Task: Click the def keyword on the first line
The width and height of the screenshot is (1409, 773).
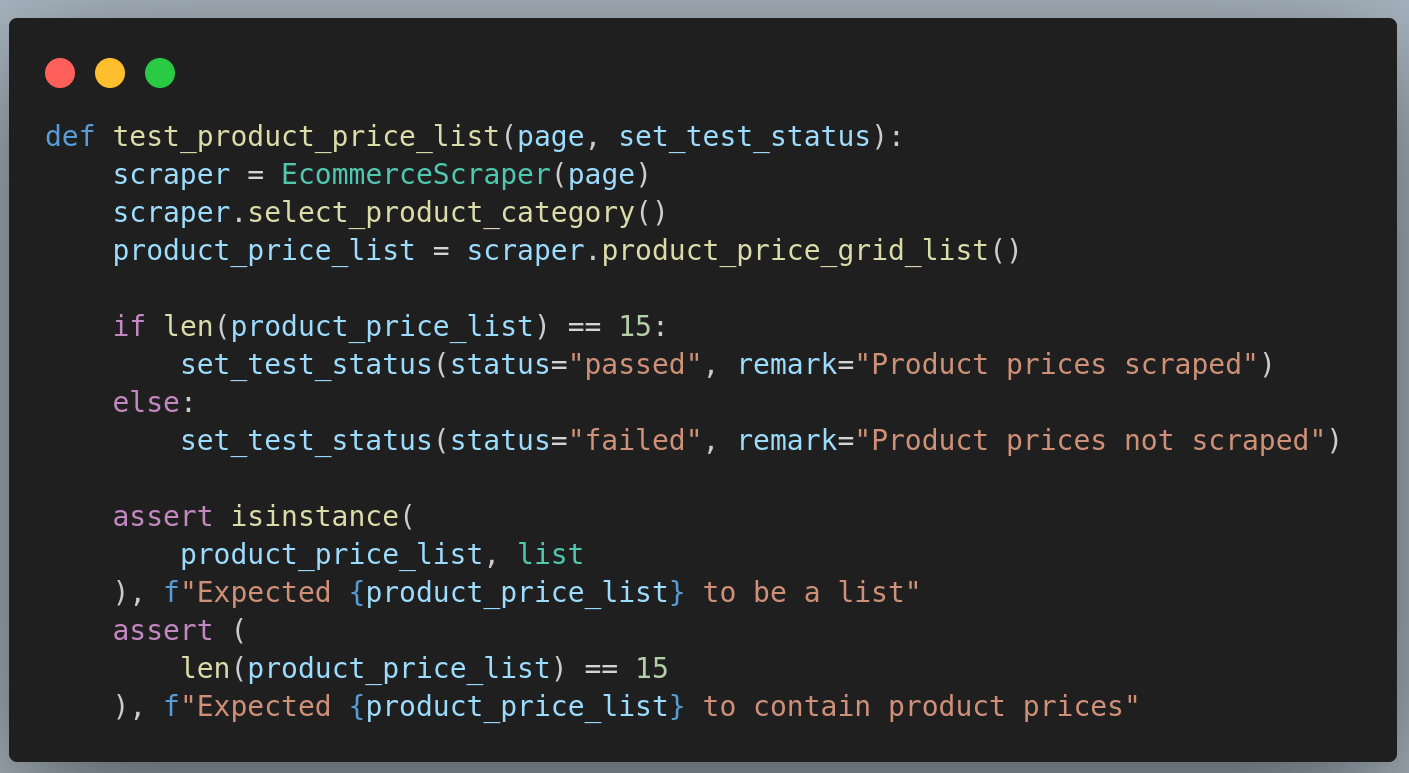Action: (x=69, y=136)
